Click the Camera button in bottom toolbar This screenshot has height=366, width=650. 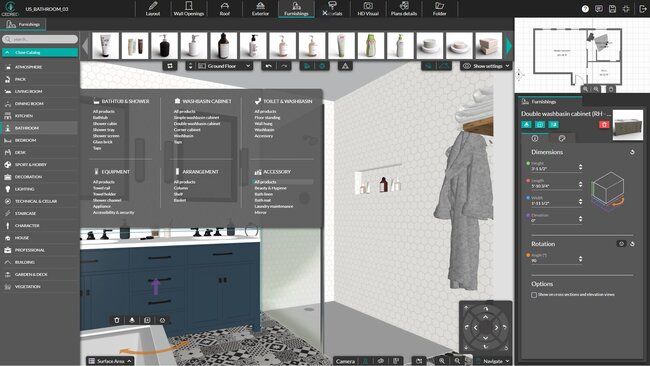[x=345, y=361]
